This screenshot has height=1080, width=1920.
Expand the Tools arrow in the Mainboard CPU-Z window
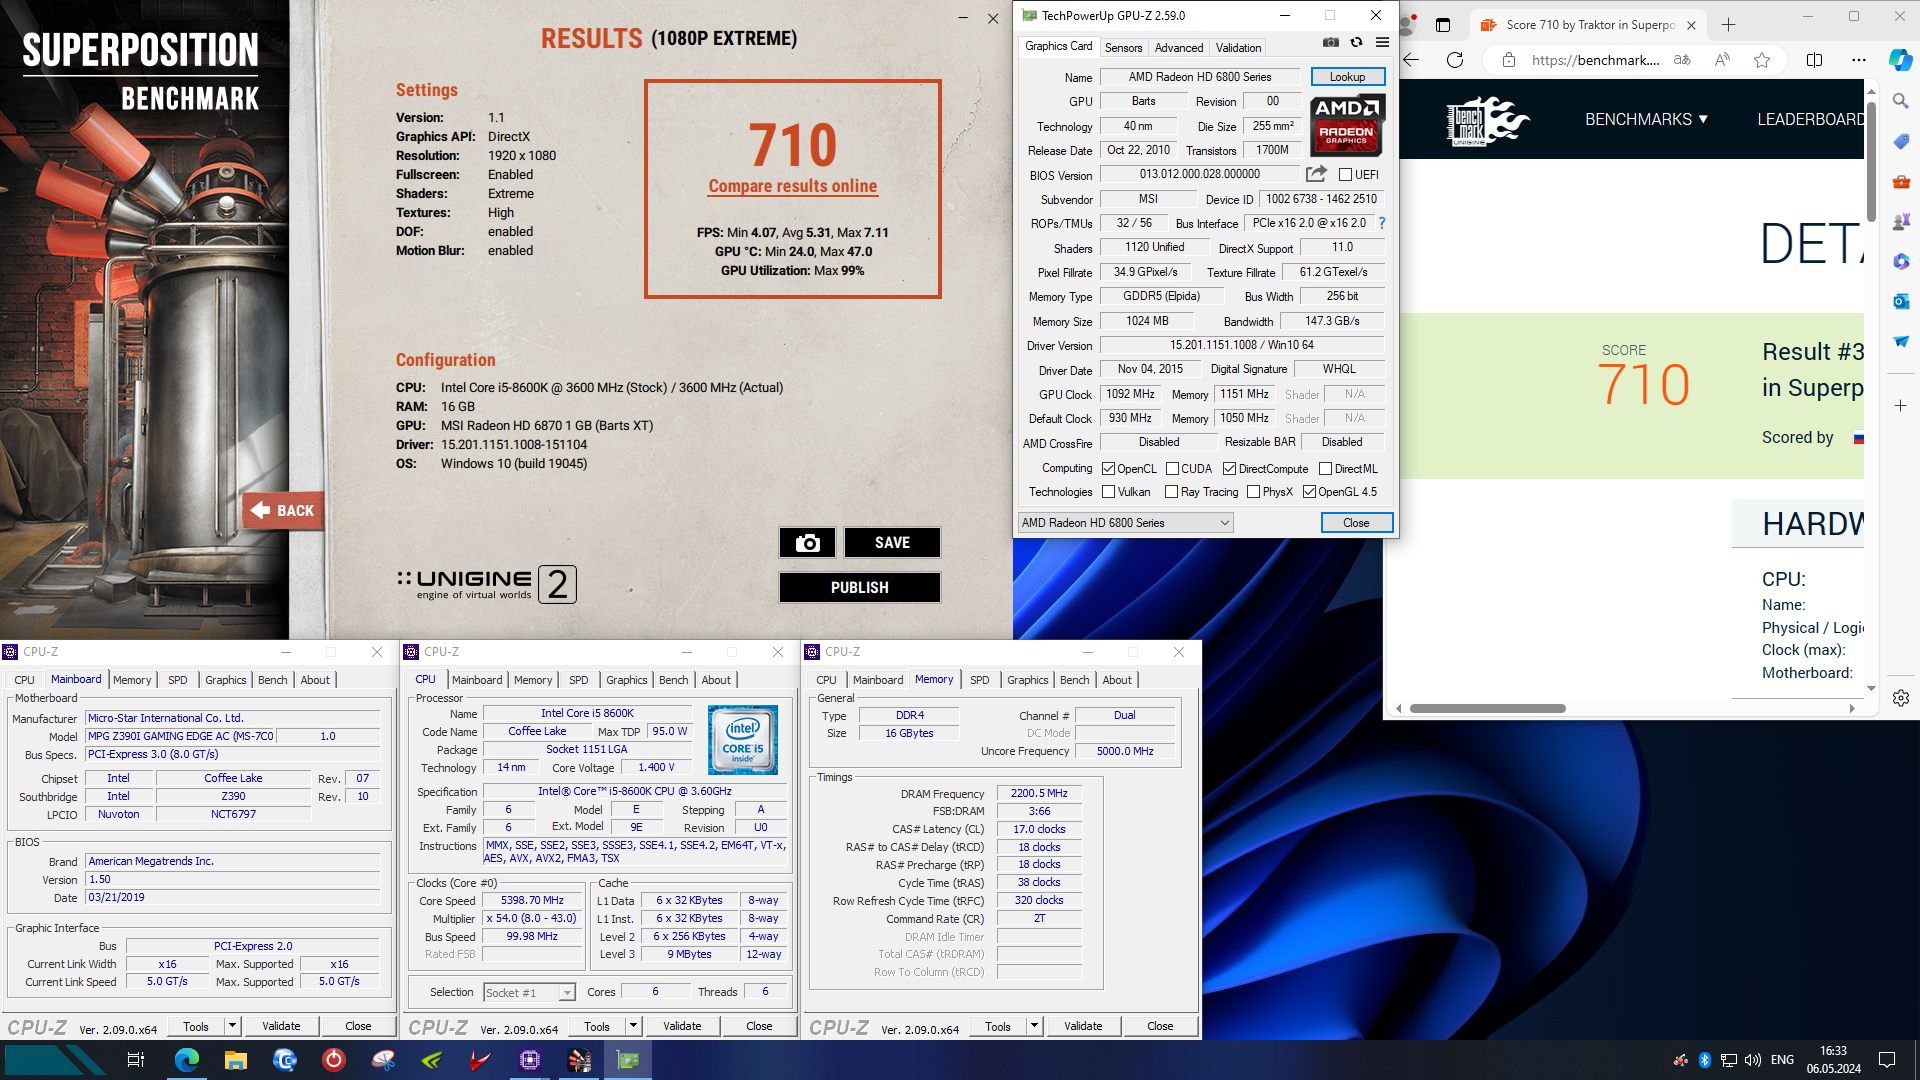point(232,1026)
